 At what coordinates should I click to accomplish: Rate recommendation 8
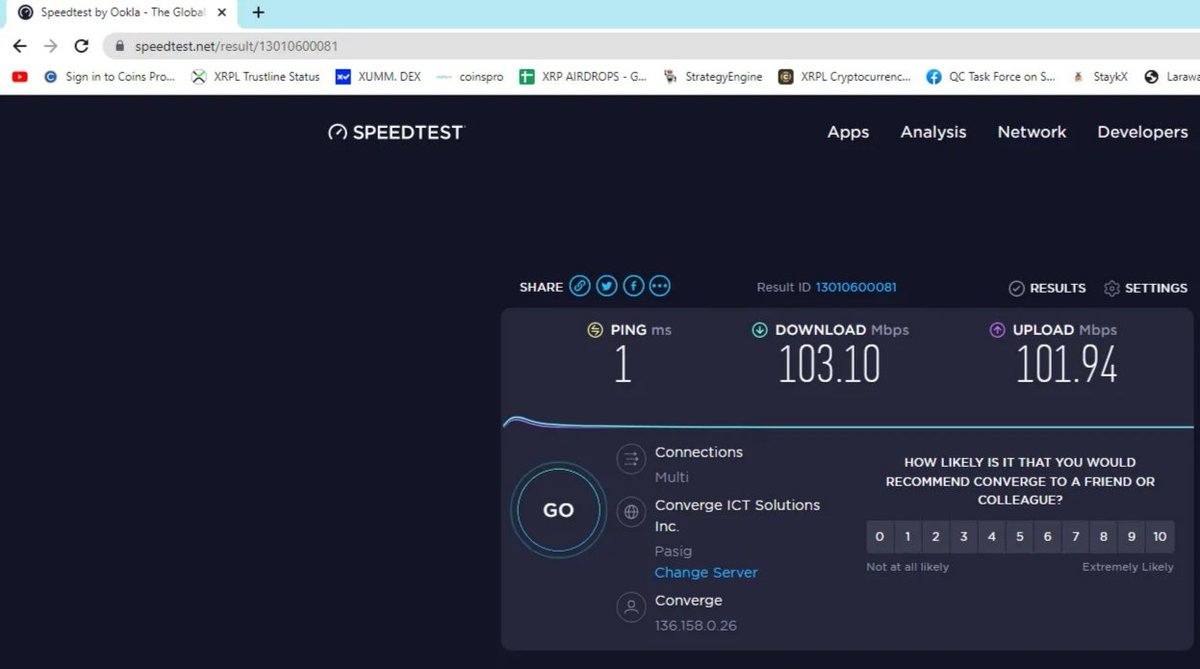pyautogui.click(x=1104, y=536)
